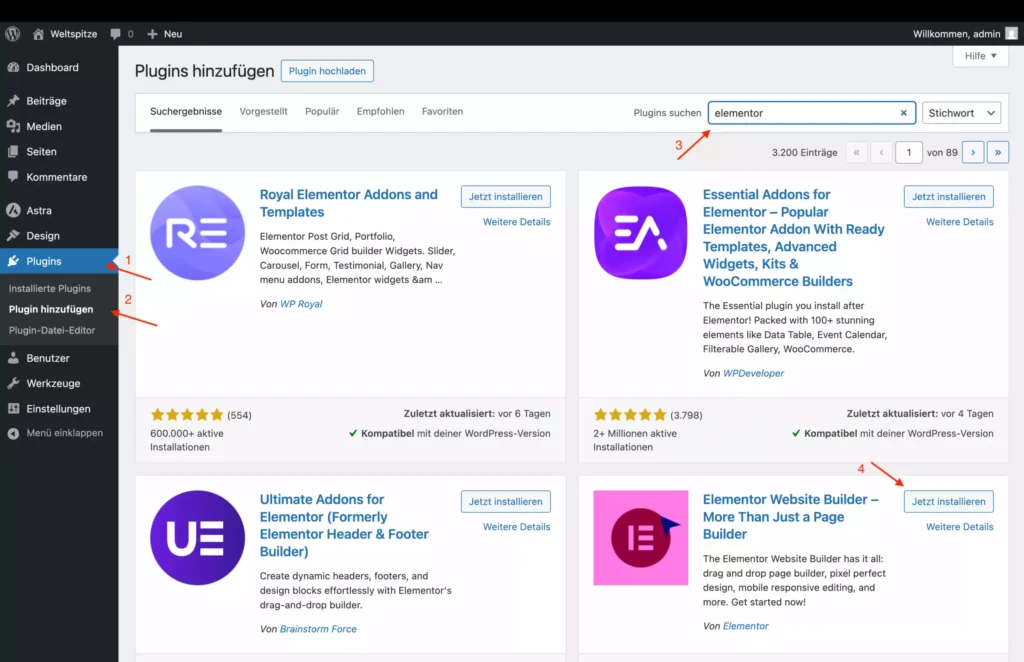Open the WordPress logo menu
Image resolution: width=1024 pixels, height=662 pixels.
click(x=12, y=34)
